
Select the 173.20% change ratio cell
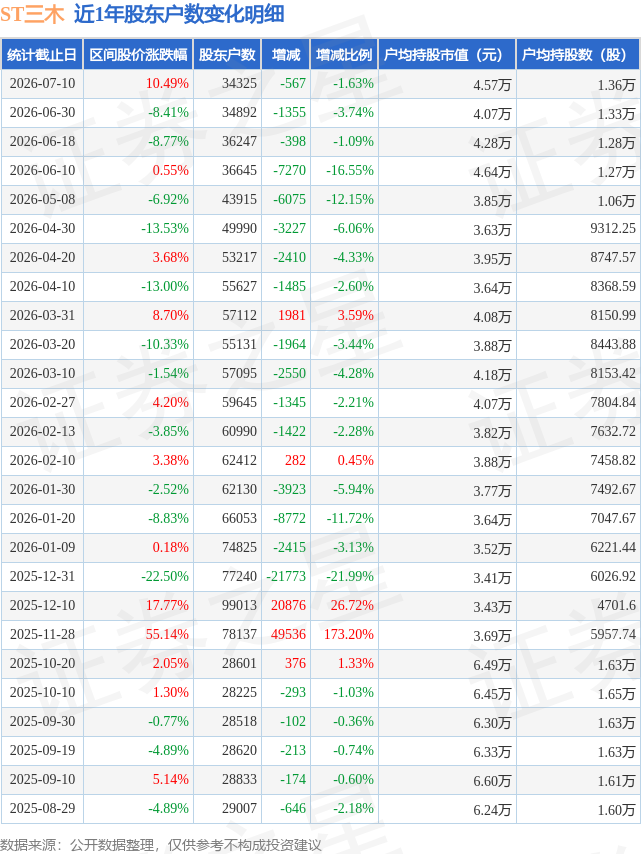point(349,634)
